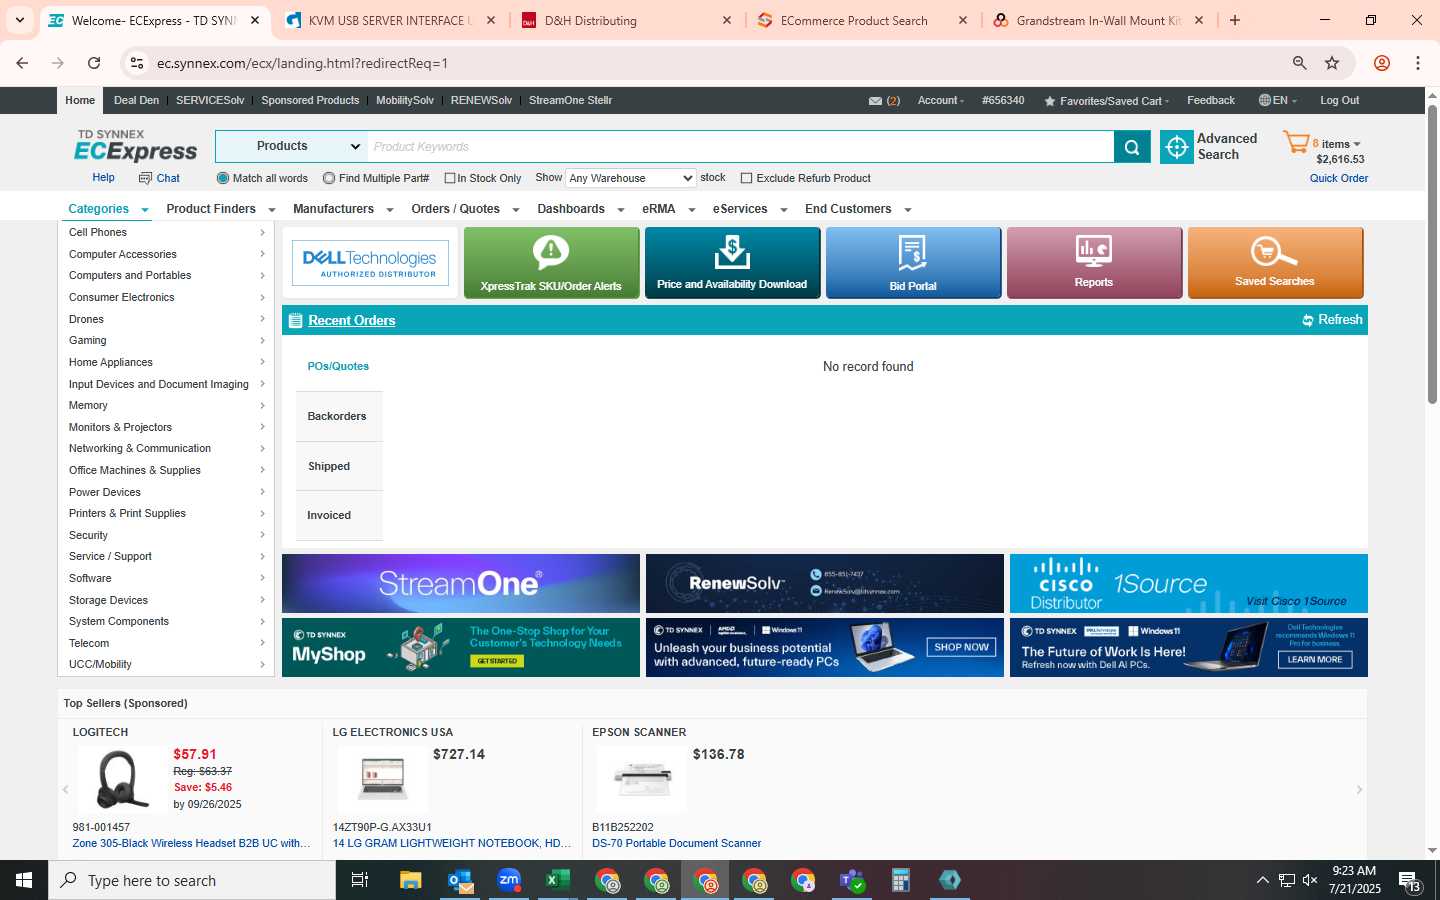The height and width of the screenshot is (900, 1440).
Task: Open the Product Finders menu
Action: [x=221, y=209]
